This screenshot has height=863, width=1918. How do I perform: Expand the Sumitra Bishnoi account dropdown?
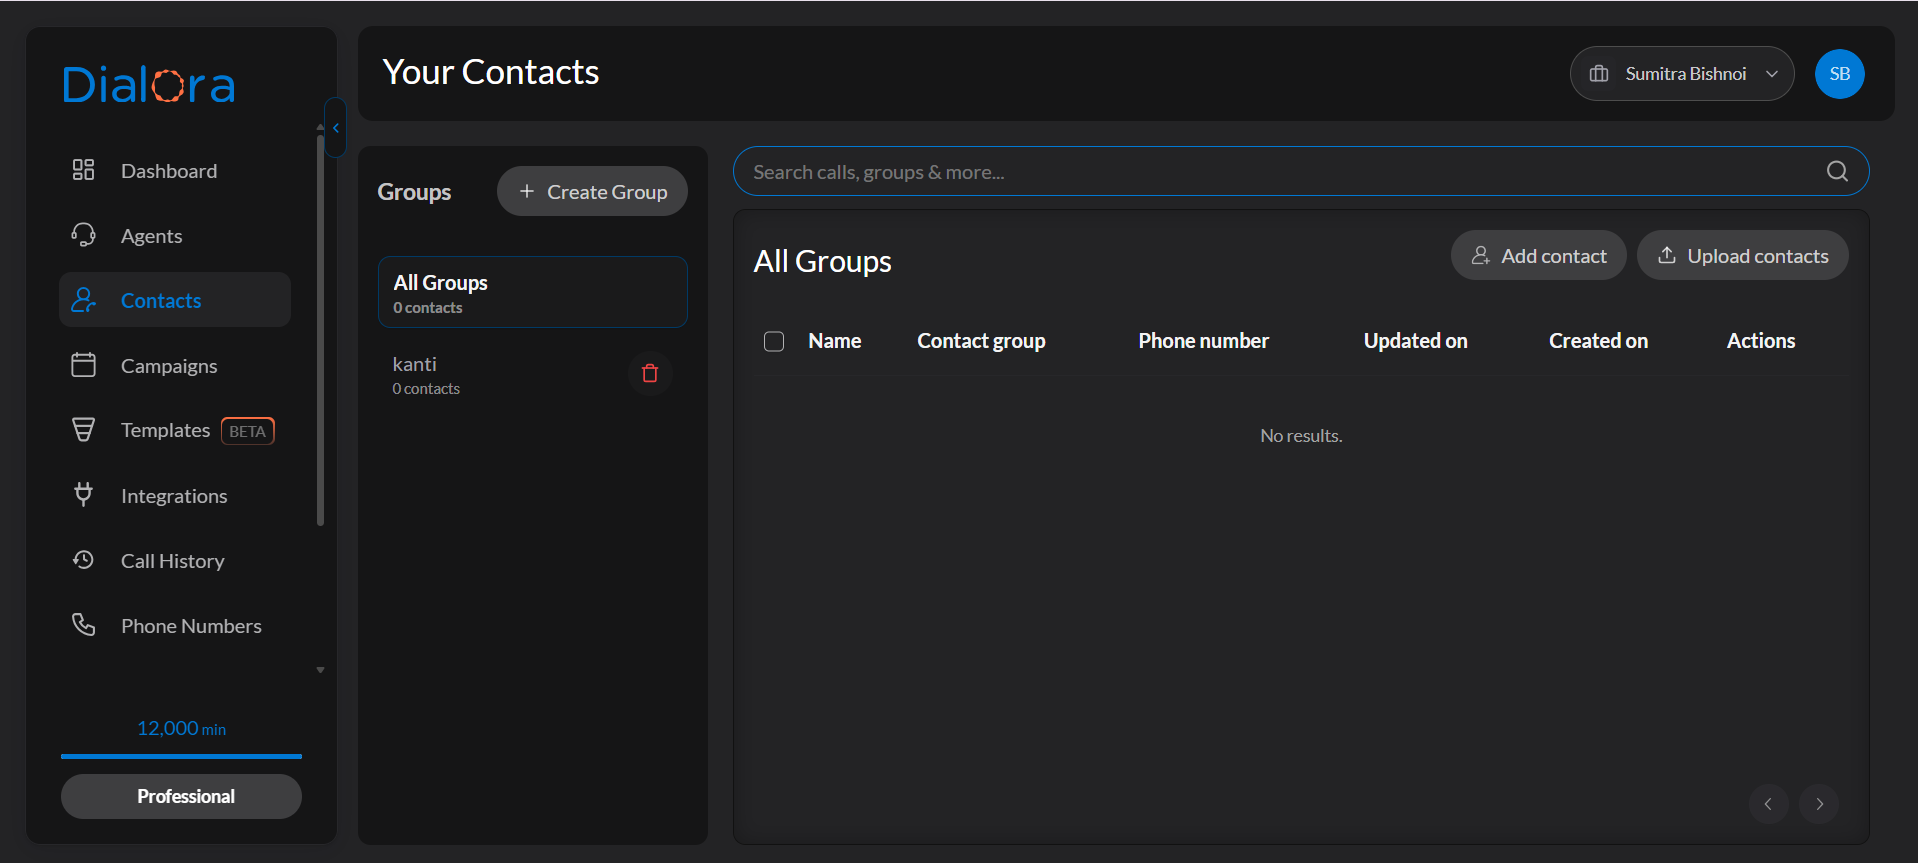[x=1682, y=74]
